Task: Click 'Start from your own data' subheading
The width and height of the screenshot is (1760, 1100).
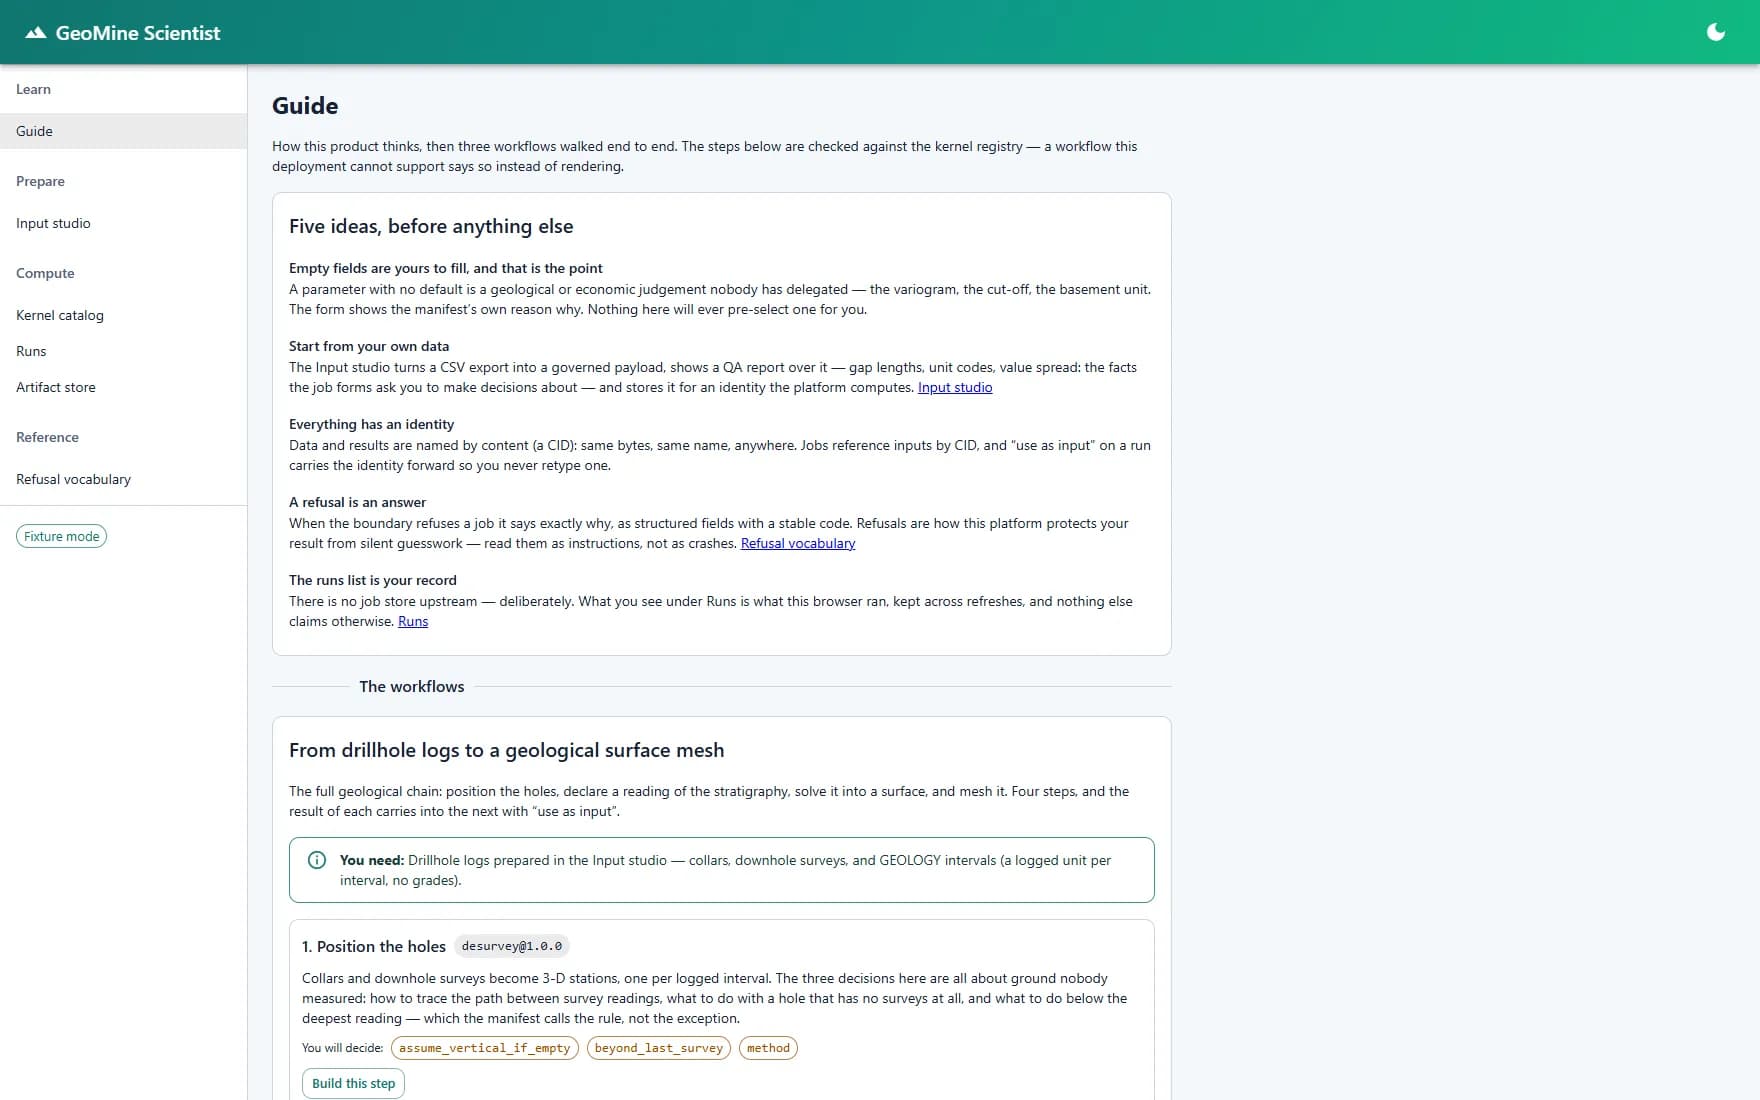Action: pyautogui.click(x=369, y=346)
